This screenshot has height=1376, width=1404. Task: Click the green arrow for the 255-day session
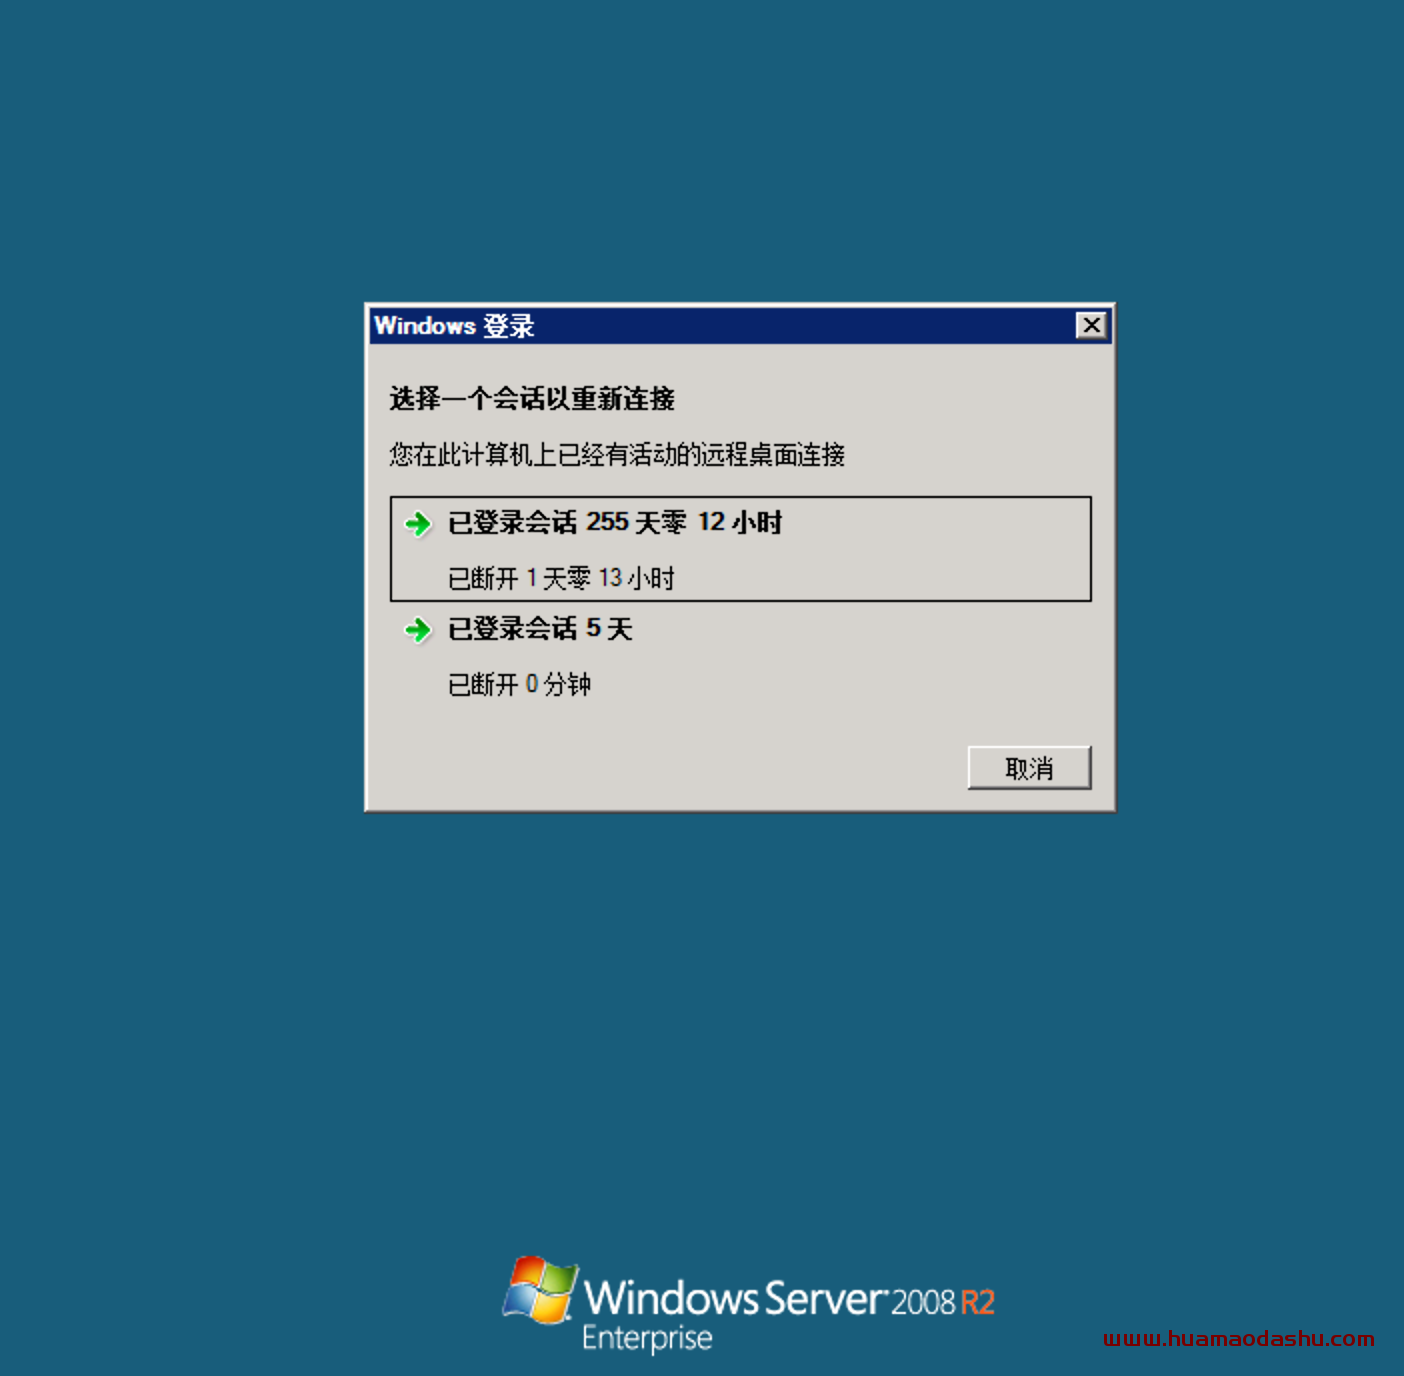418,523
